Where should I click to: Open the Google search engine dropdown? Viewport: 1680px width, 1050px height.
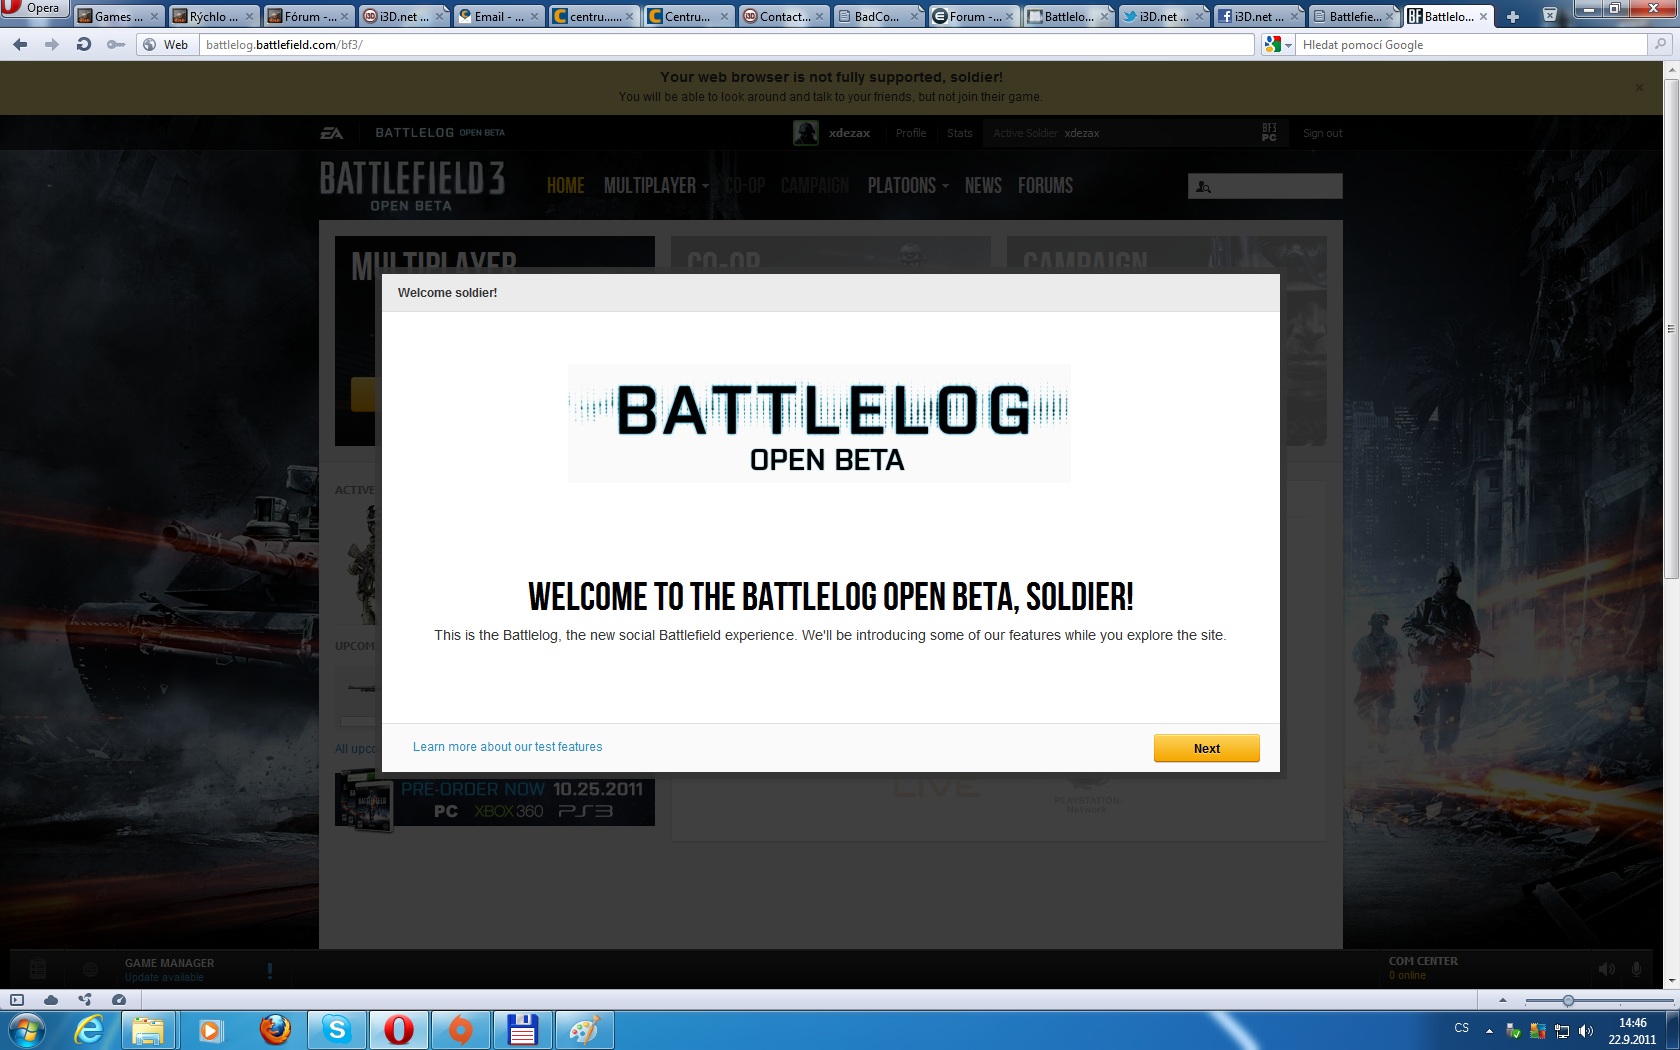point(1278,44)
